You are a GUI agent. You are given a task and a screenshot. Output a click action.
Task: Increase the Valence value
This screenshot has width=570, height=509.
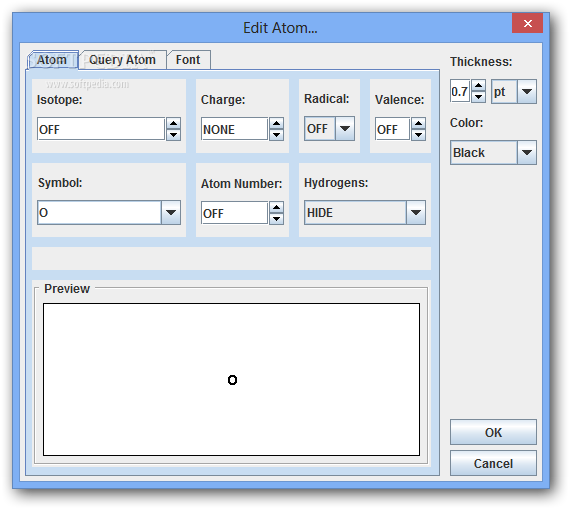pyautogui.click(x=418, y=124)
